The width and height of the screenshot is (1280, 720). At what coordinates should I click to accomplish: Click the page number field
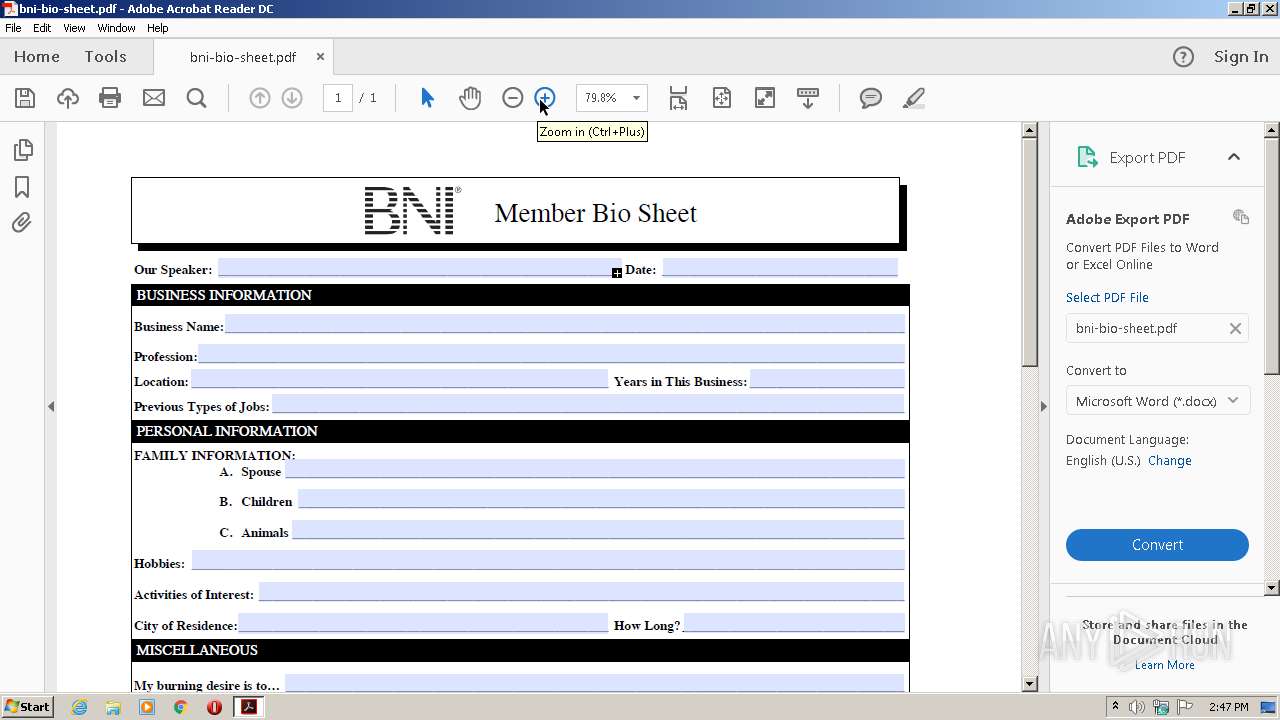pyautogui.click(x=337, y=98)
